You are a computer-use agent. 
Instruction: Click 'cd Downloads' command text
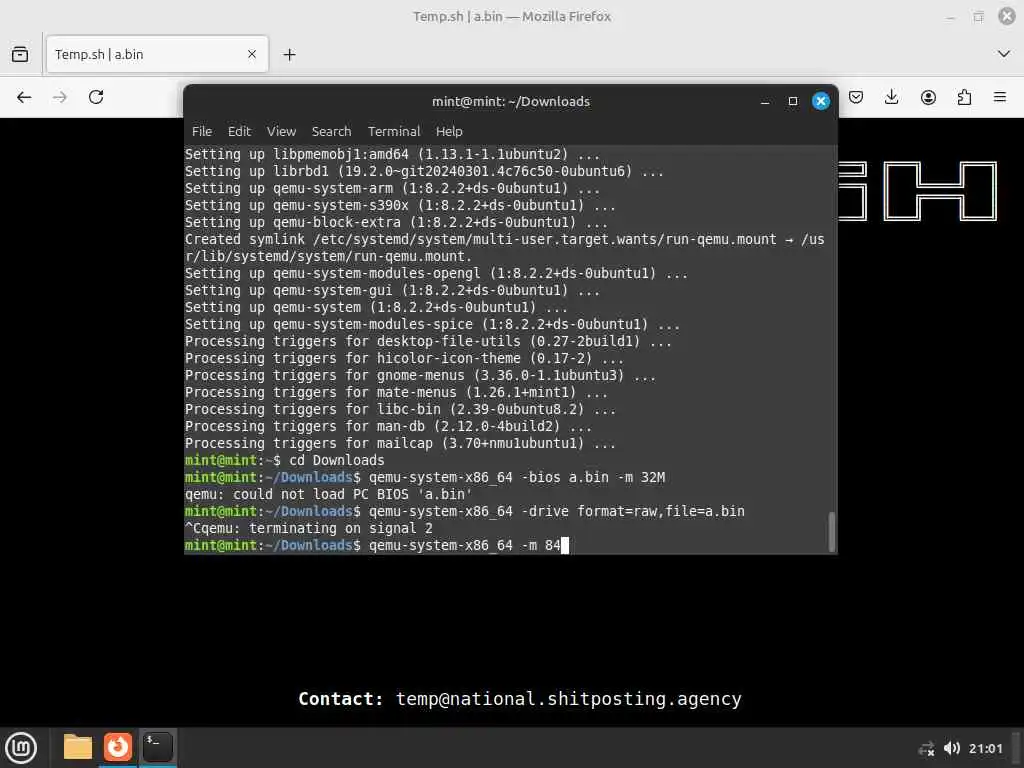pyautogui.click(x=336, y=460)
